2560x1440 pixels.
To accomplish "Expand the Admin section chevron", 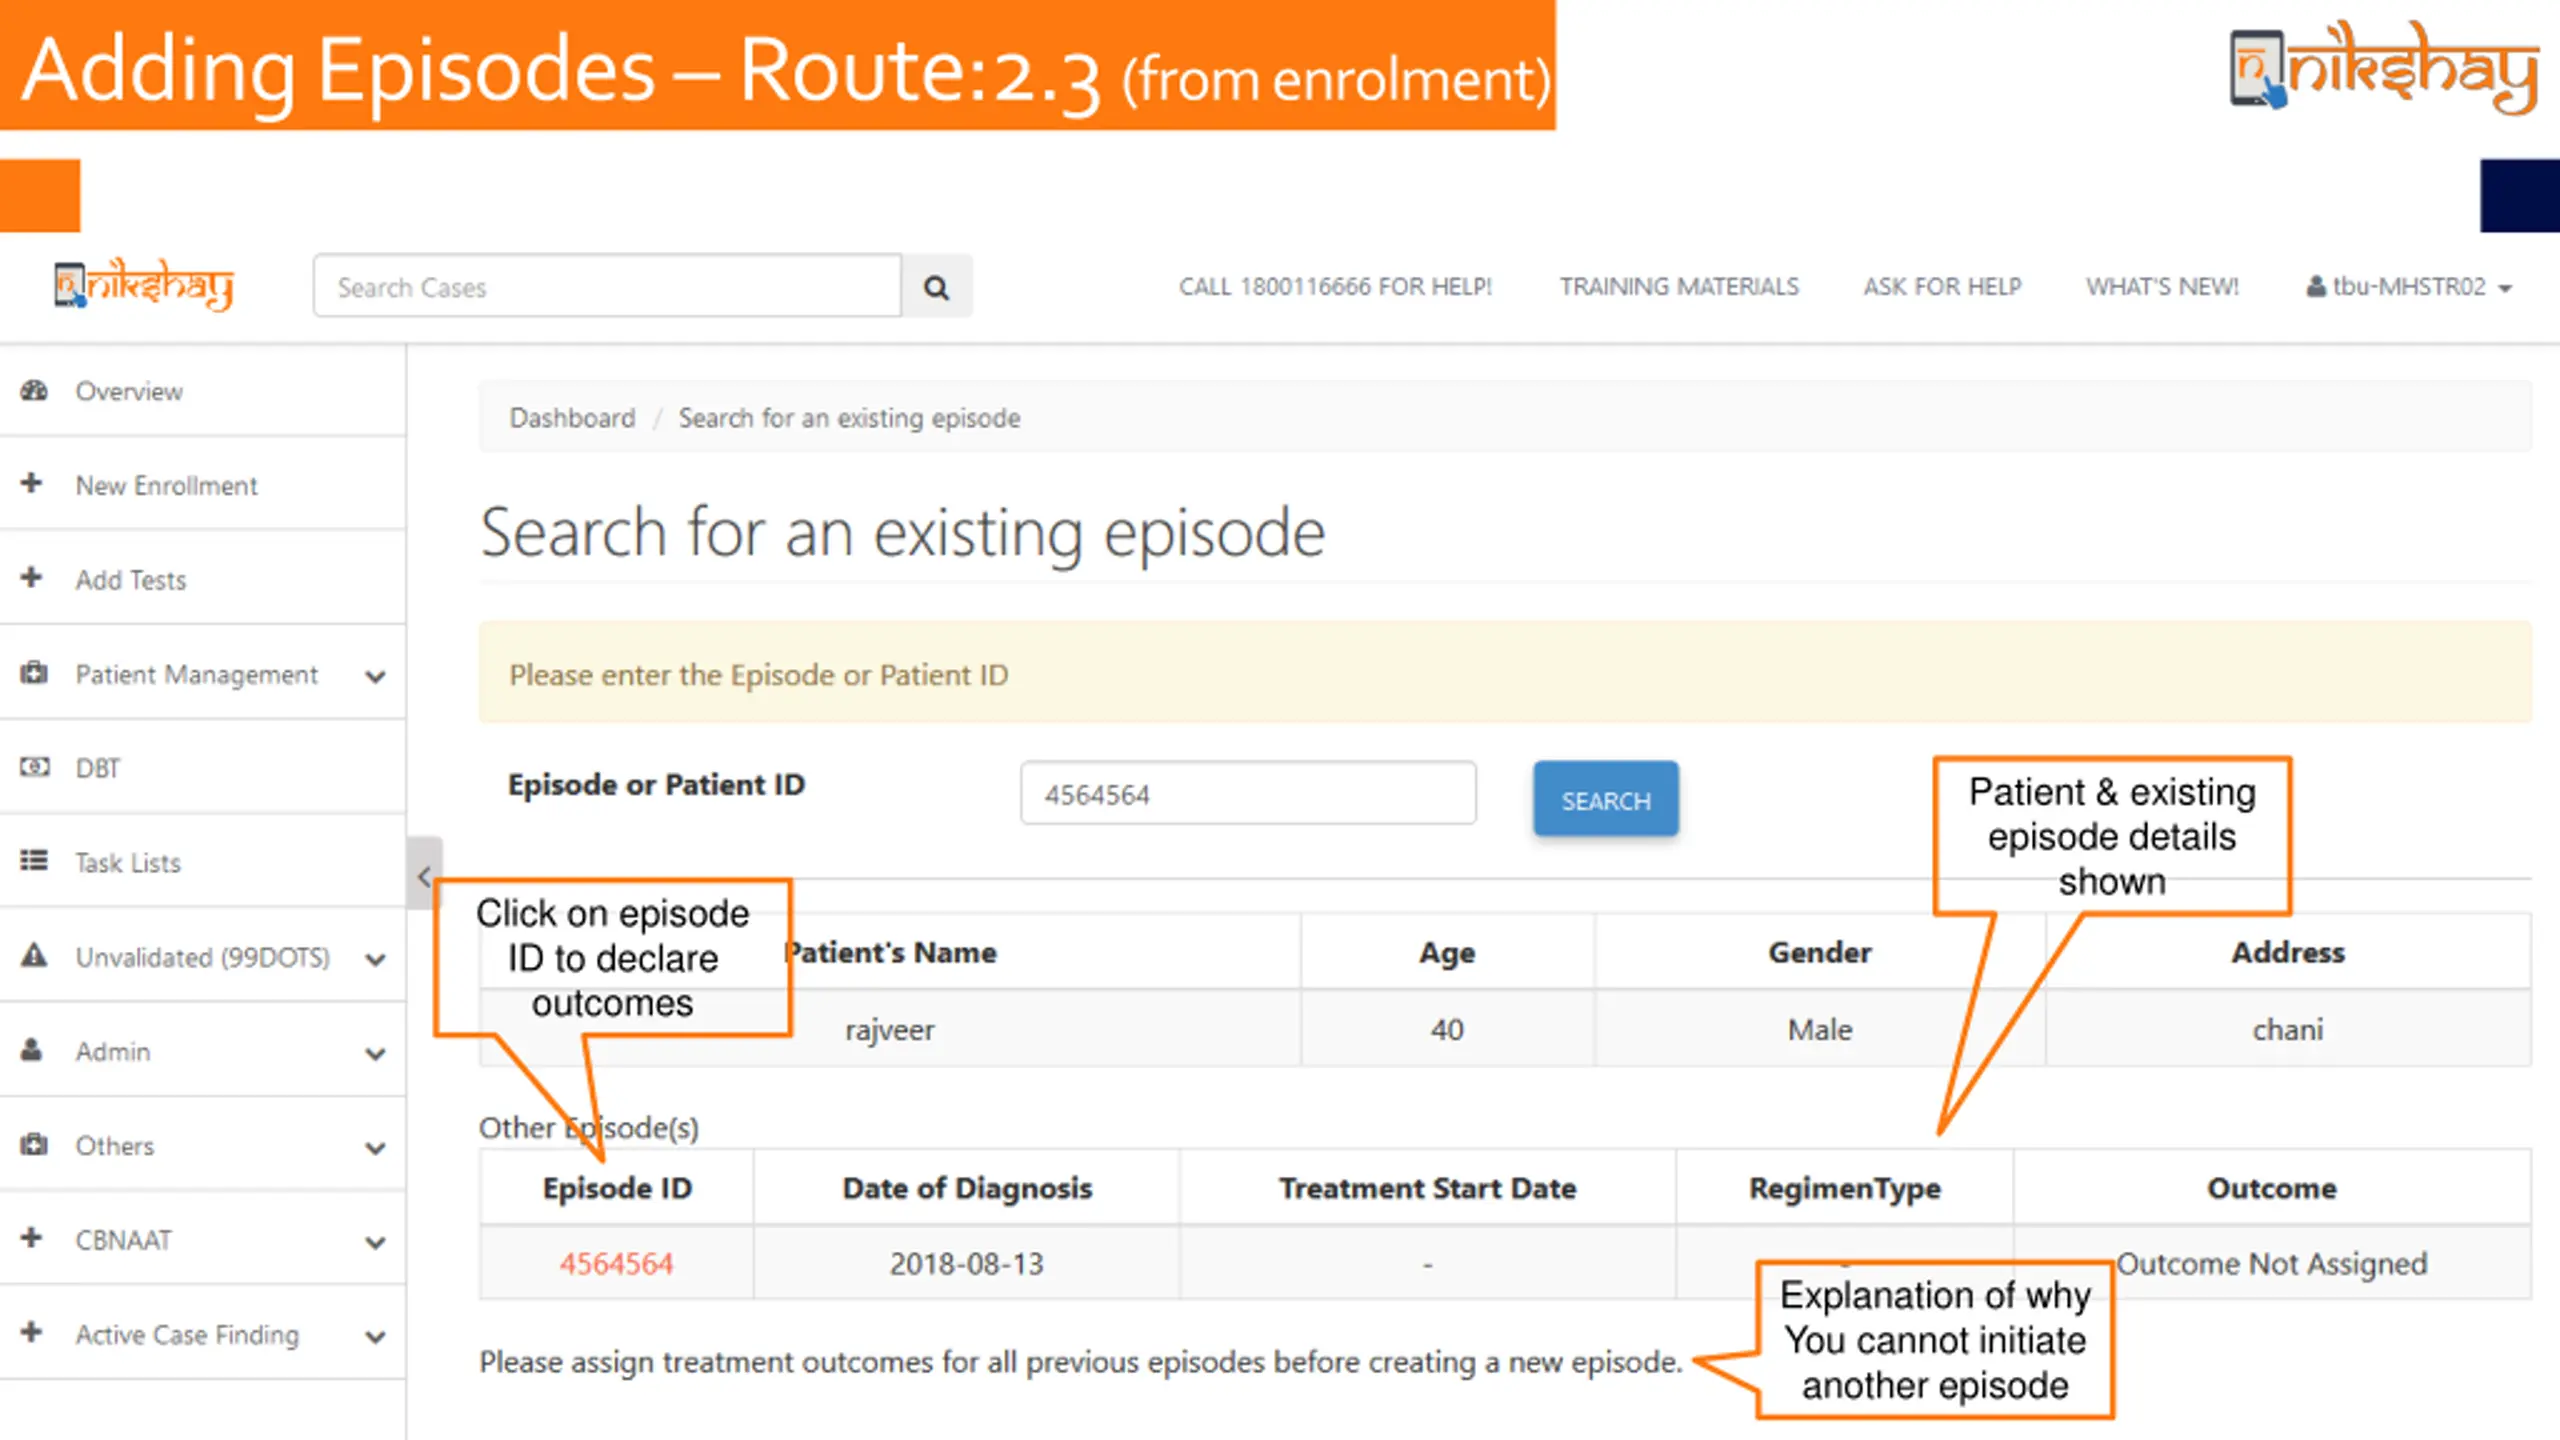I will point(375,1054).
